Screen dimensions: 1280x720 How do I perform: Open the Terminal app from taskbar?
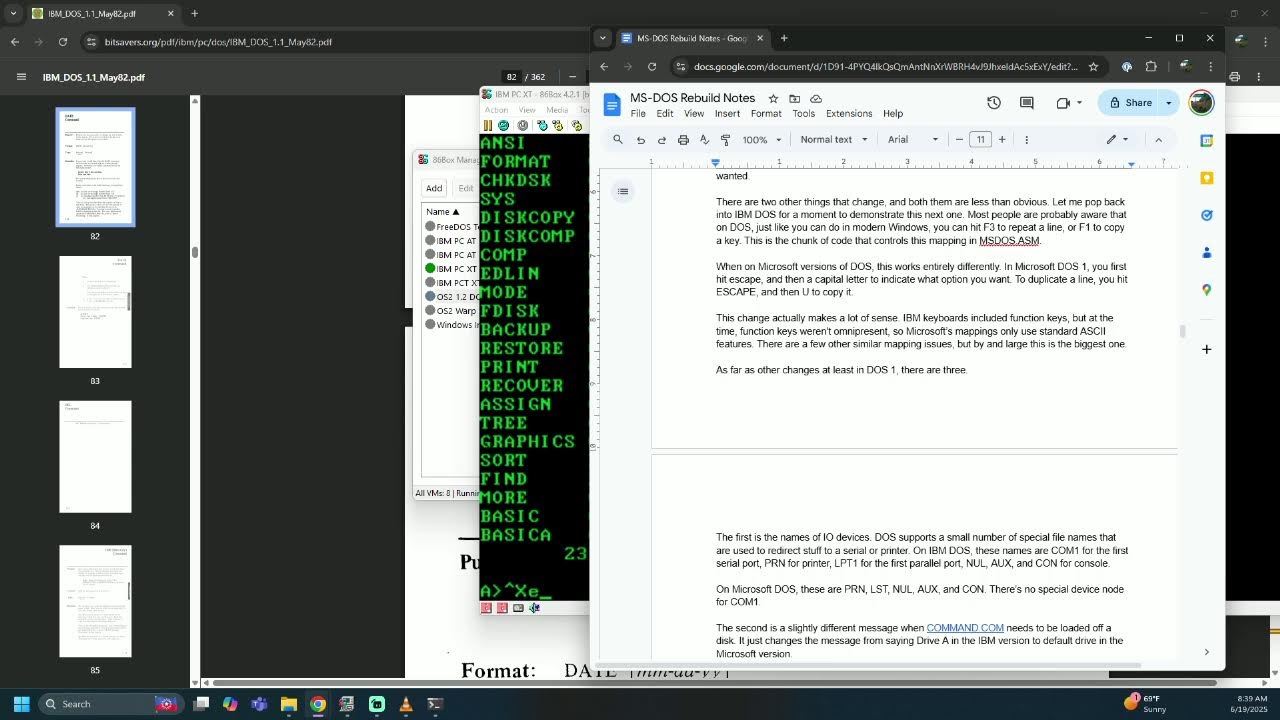pos(435,704)
